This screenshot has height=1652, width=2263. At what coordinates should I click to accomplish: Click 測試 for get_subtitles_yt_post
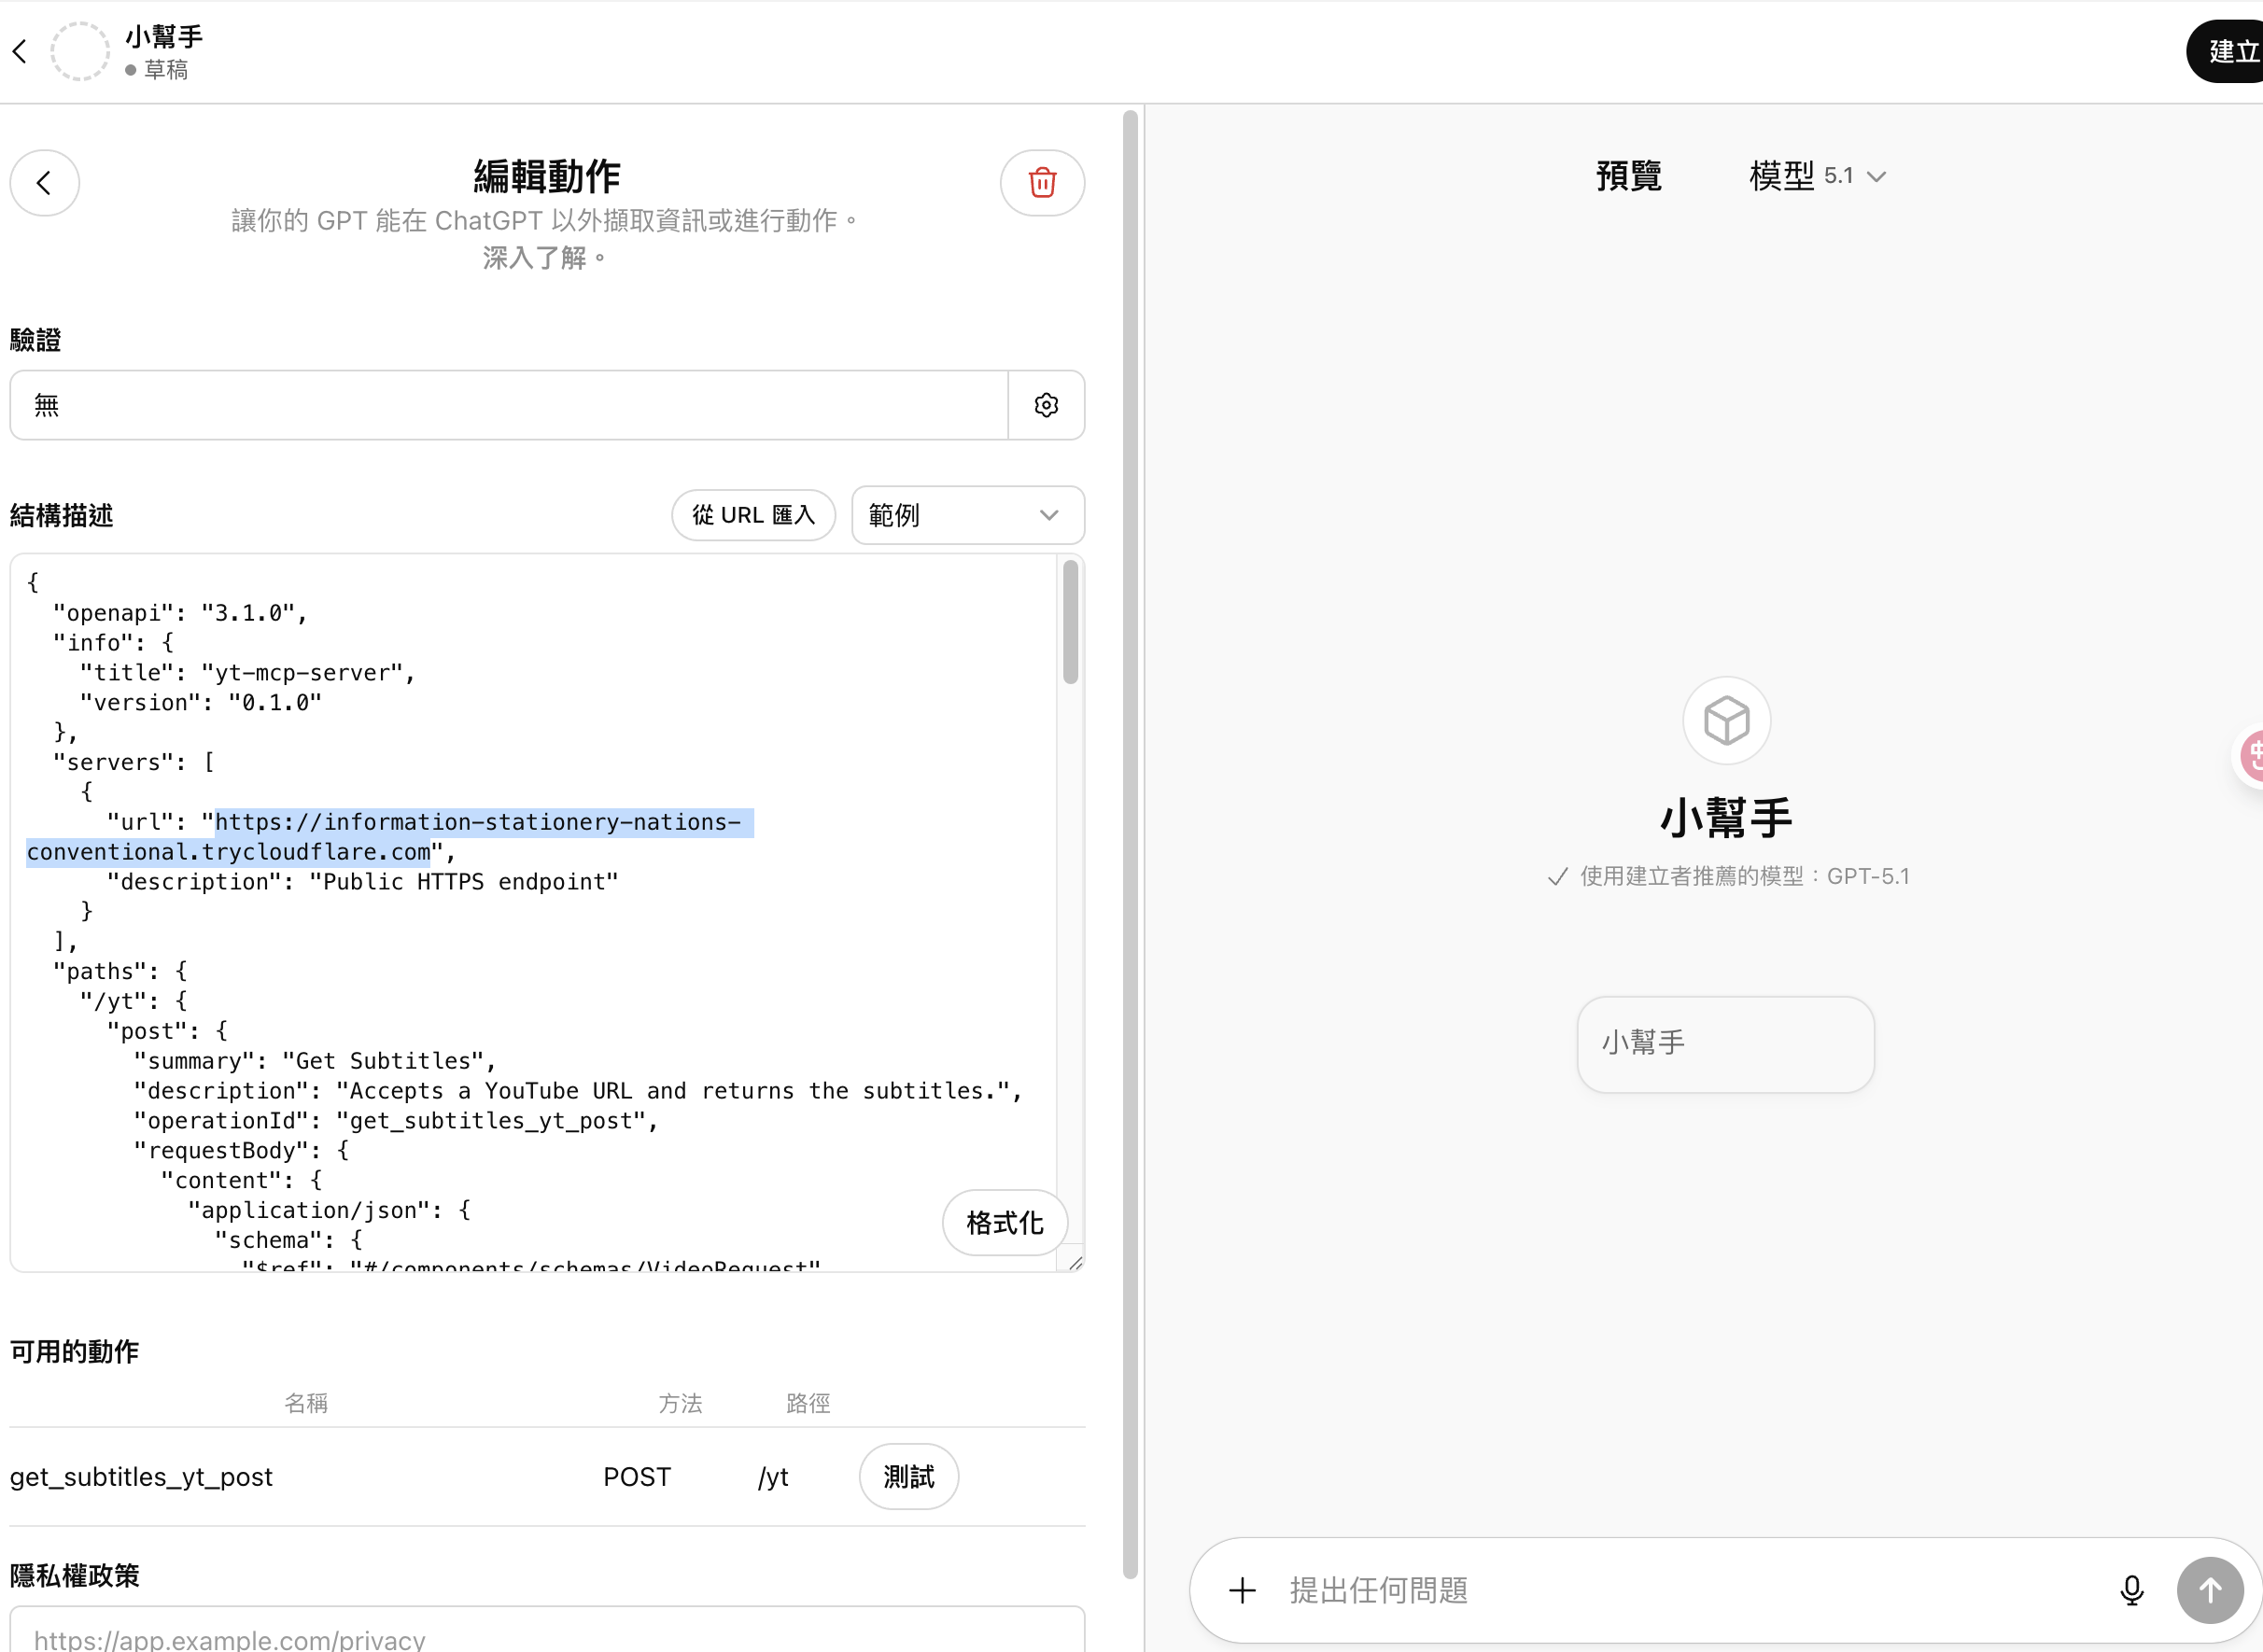pos(908,1476)
